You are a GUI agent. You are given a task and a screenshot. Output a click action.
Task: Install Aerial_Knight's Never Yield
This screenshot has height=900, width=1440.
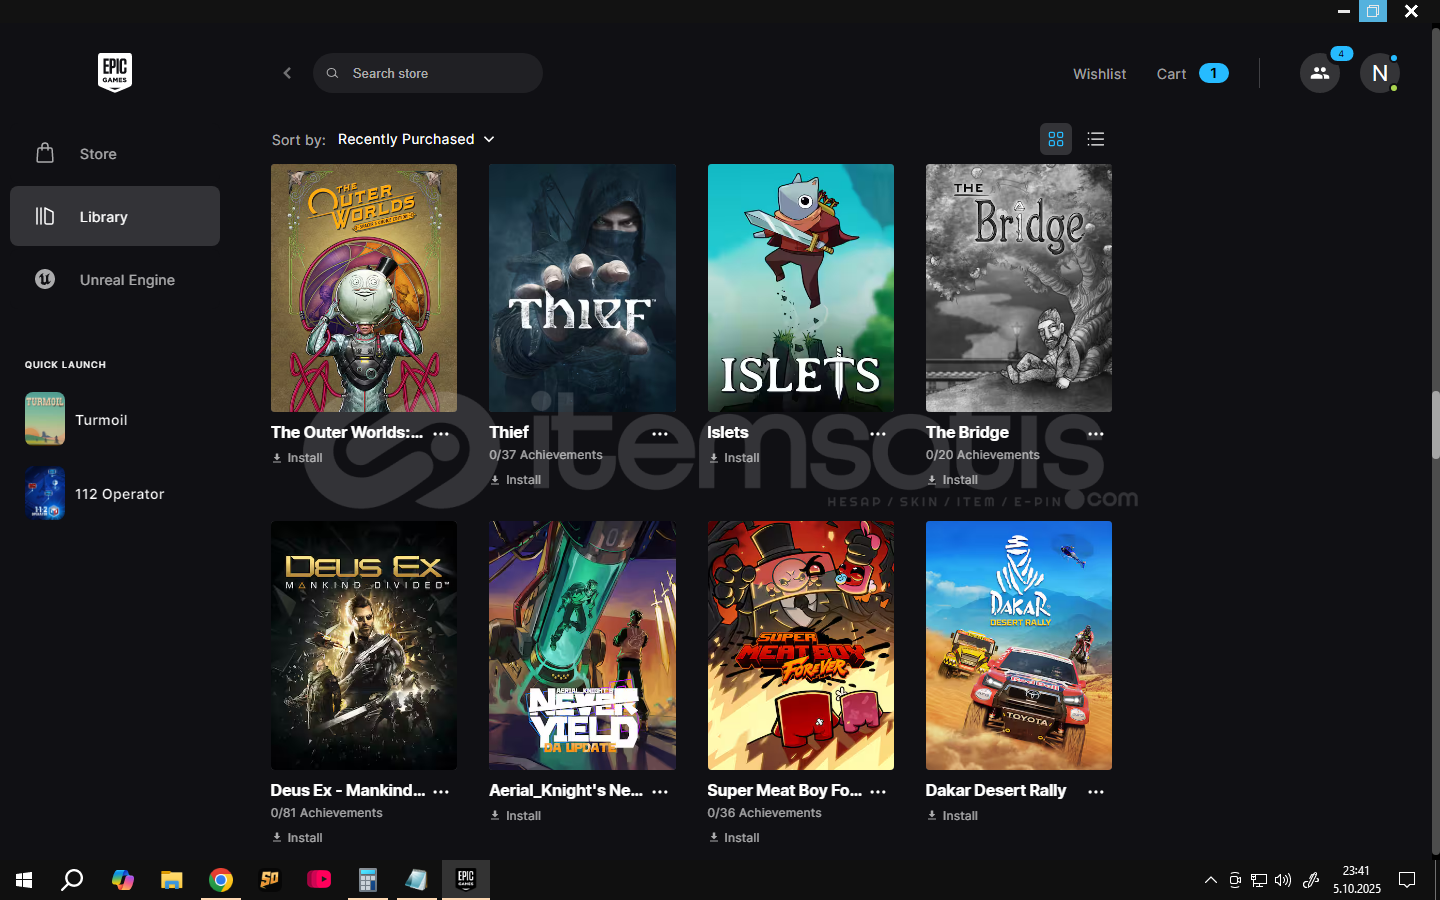pos(515,816)
